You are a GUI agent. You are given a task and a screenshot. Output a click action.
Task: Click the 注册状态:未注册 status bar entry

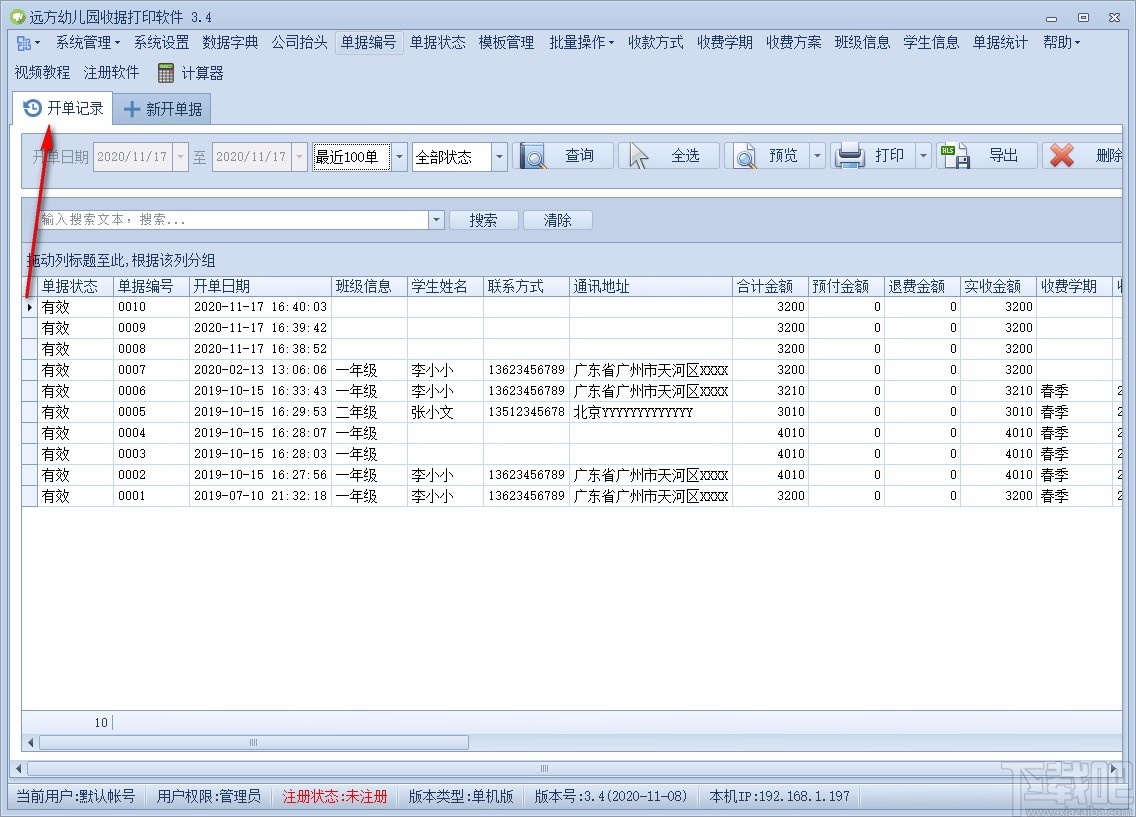[x=335, y=797]
